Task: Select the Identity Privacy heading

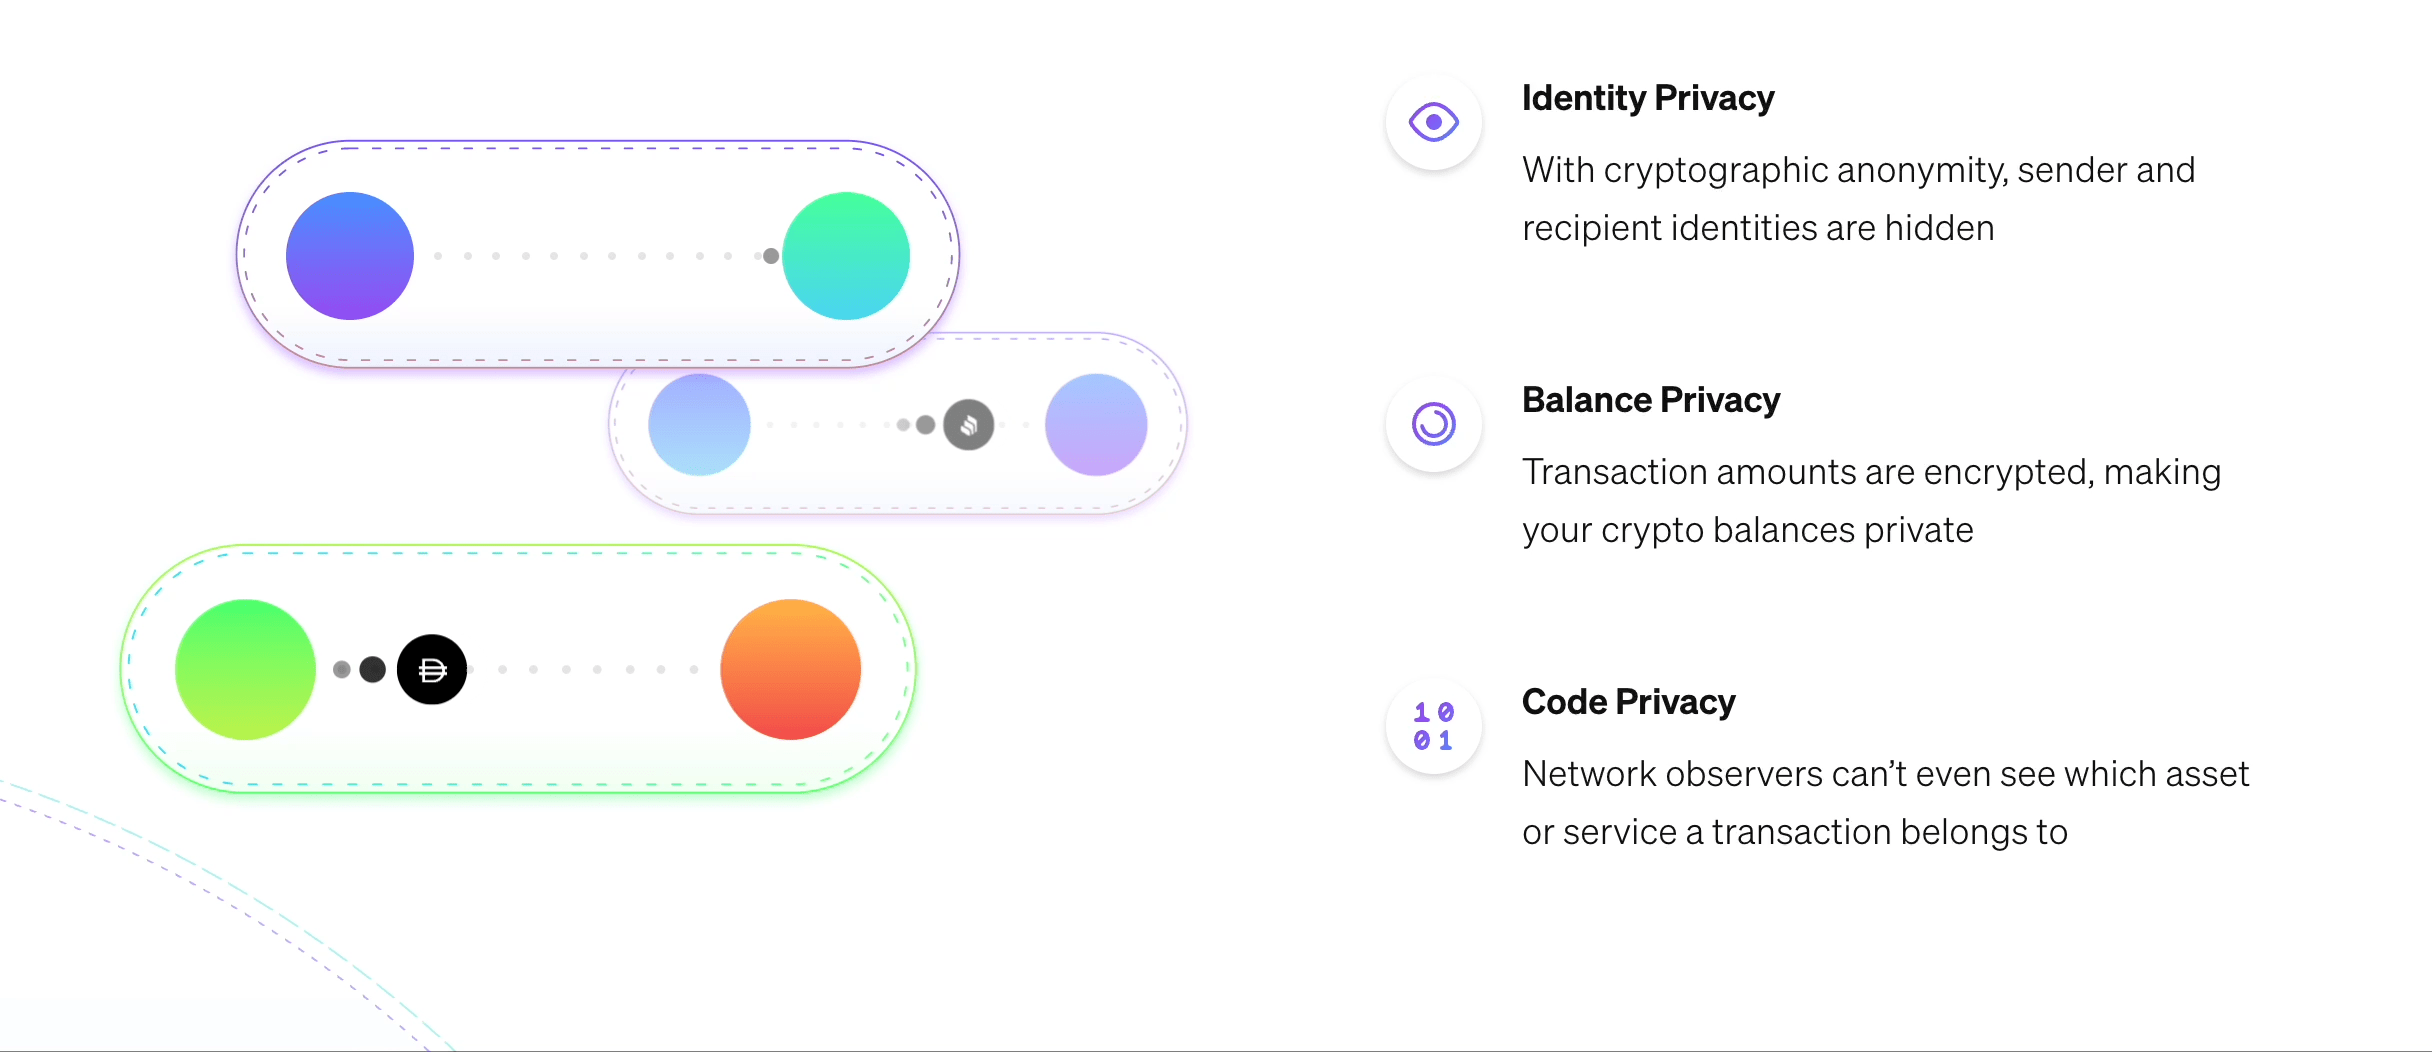Action: pos(1647,98)
